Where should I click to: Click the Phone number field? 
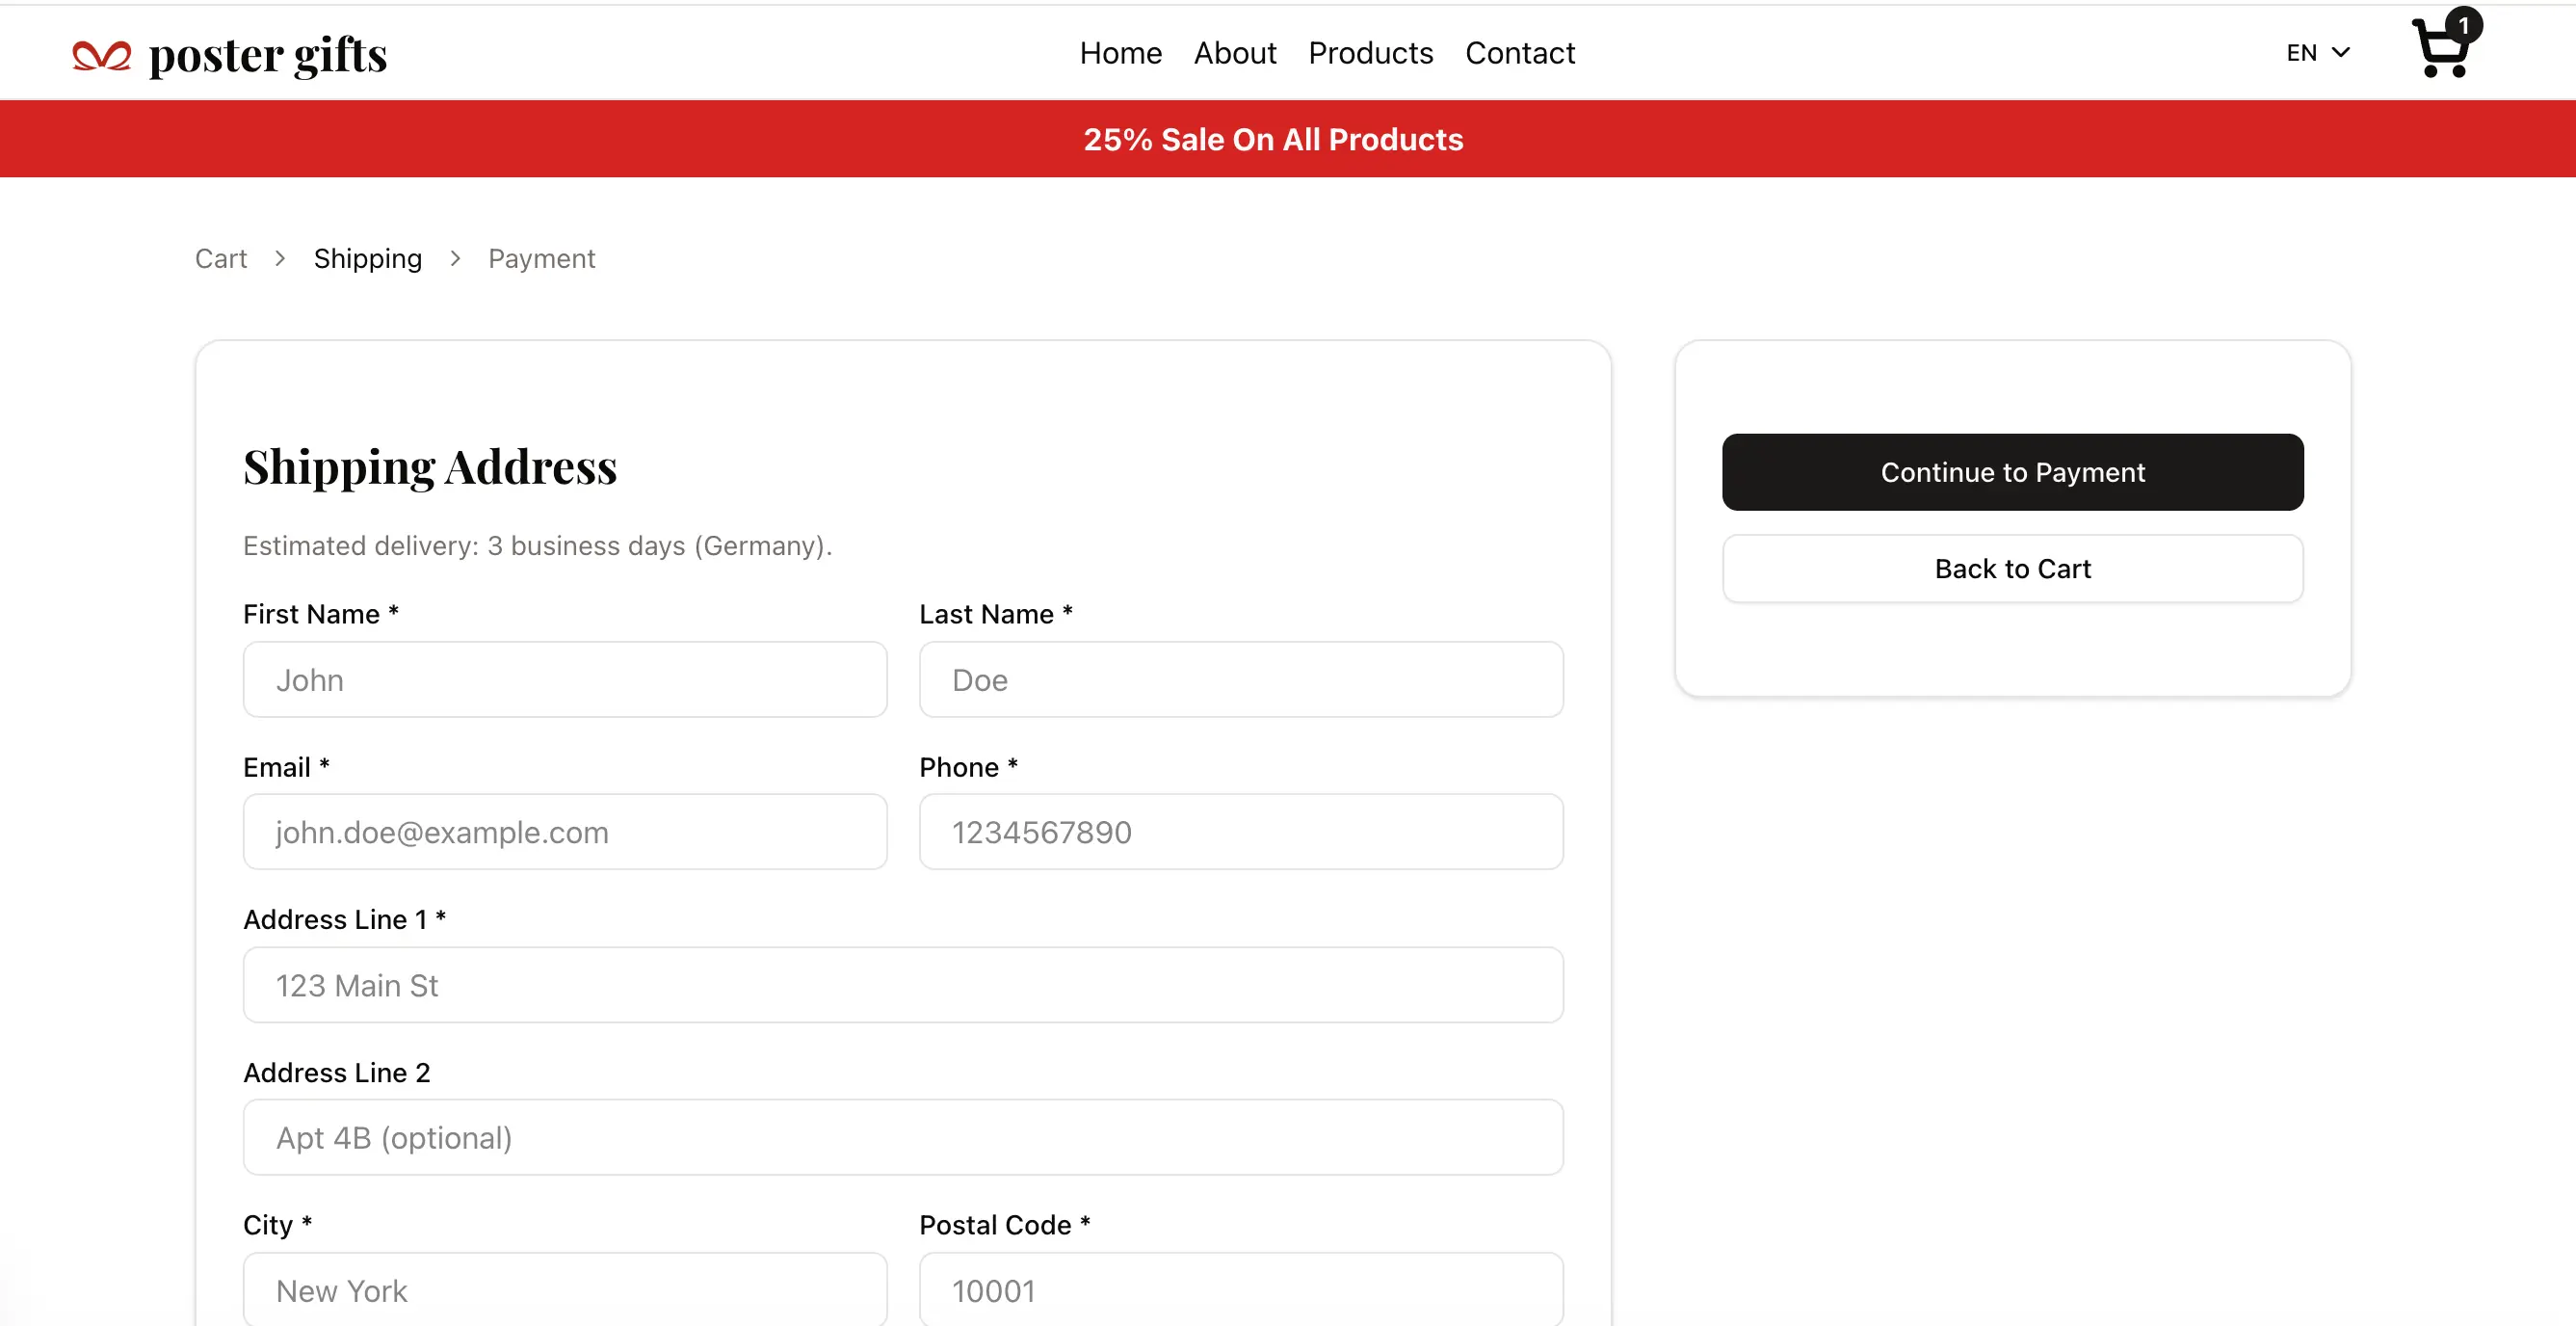click(x=1240, y=832)
